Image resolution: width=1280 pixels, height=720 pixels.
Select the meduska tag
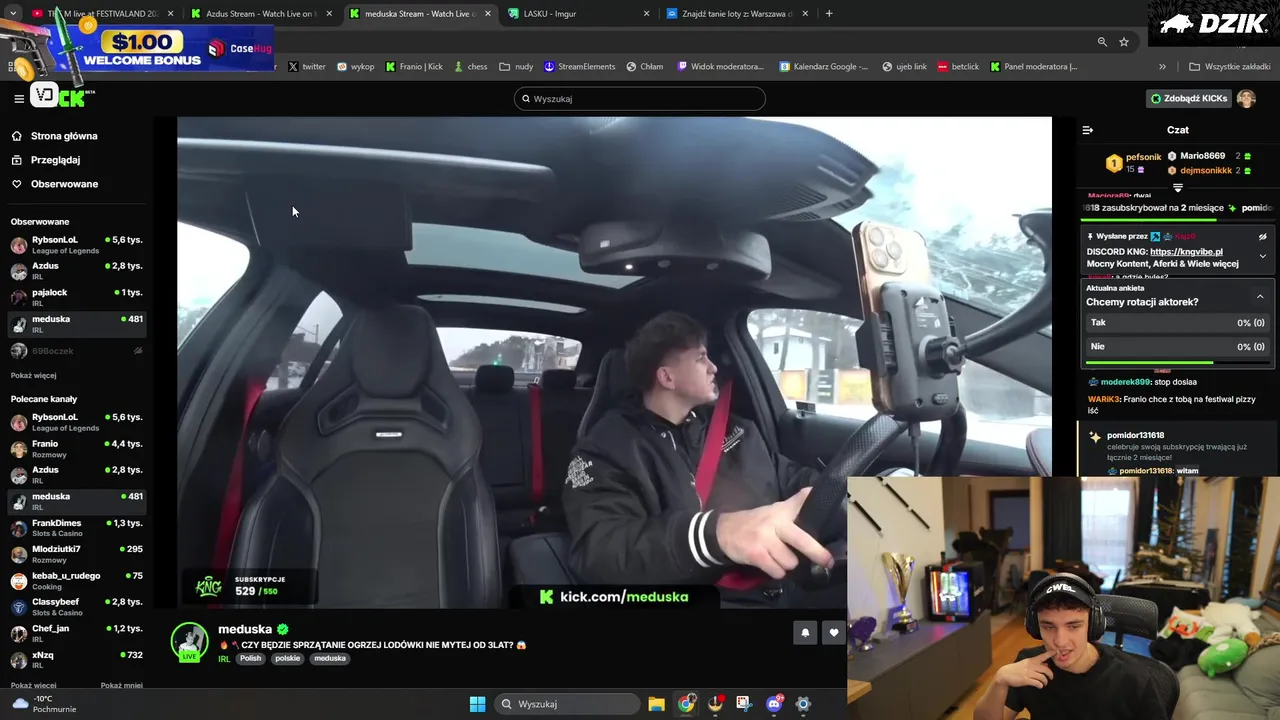tap(329, 658)
